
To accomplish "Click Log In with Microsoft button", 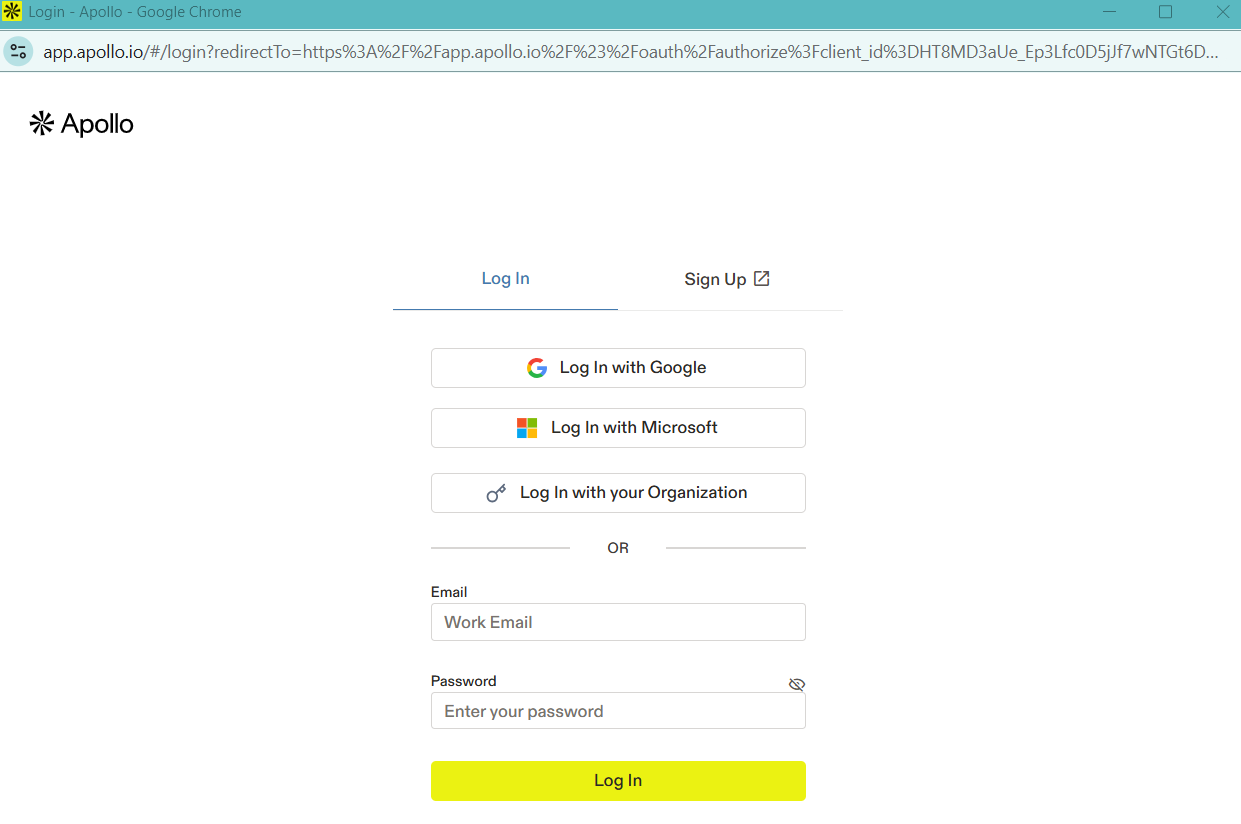I will (x=618, y=428).
